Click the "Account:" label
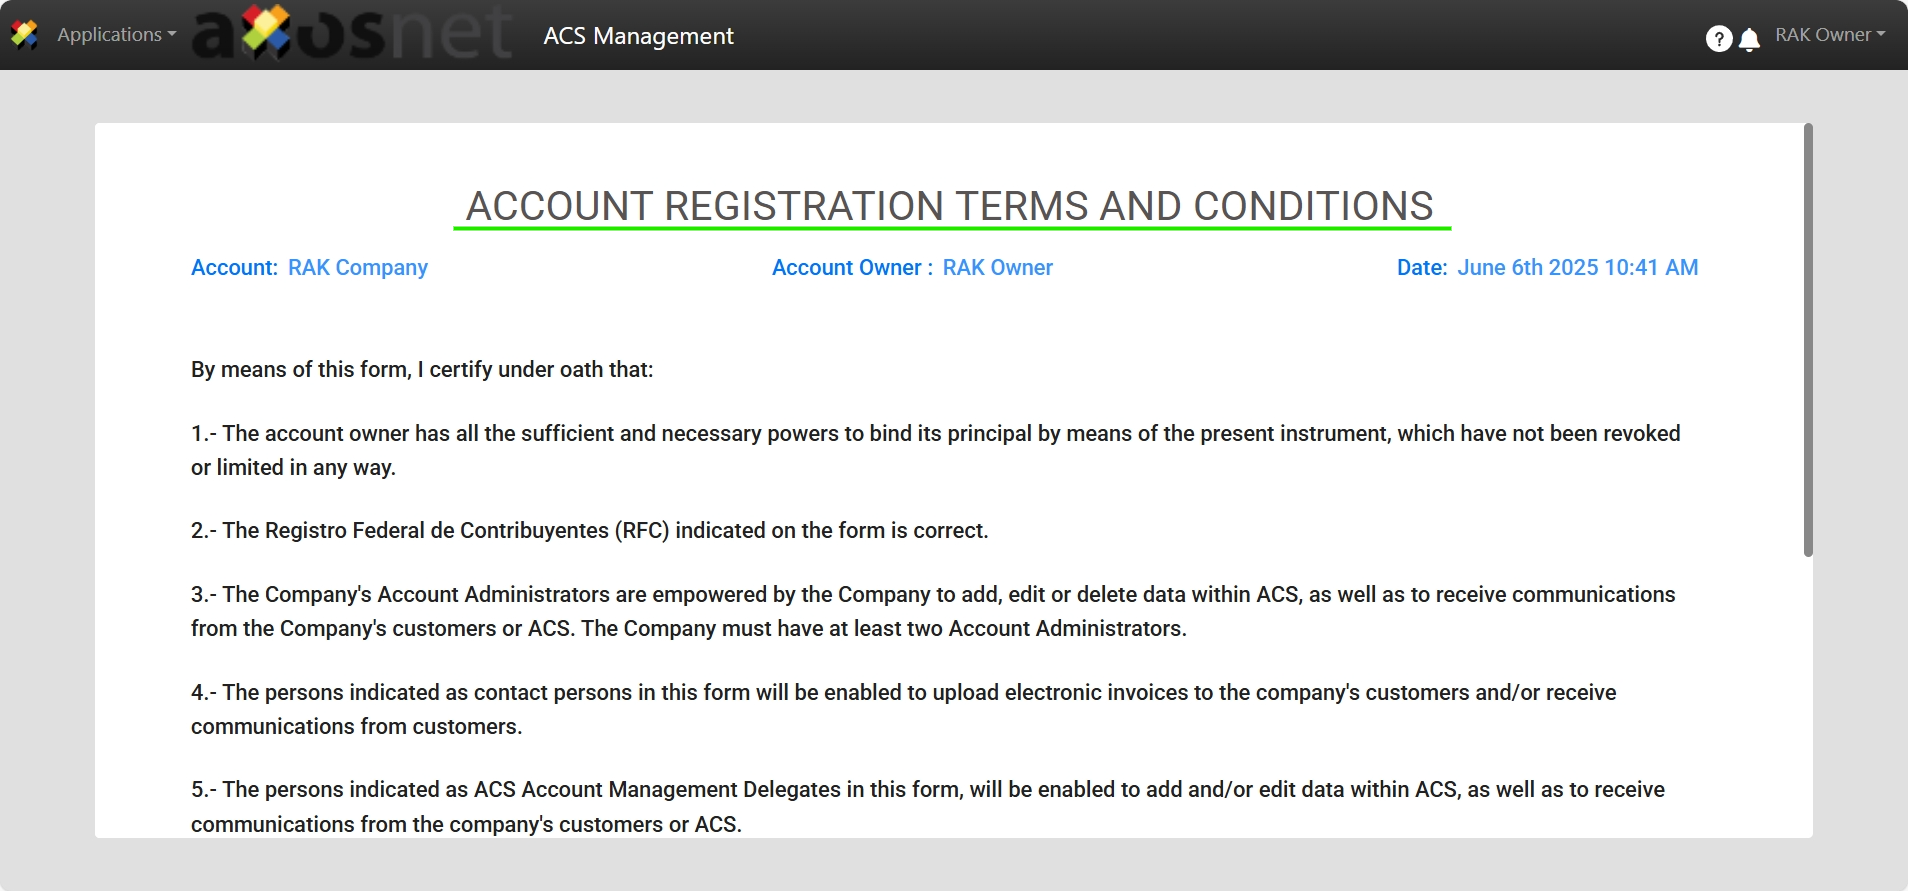 (234, 268)
